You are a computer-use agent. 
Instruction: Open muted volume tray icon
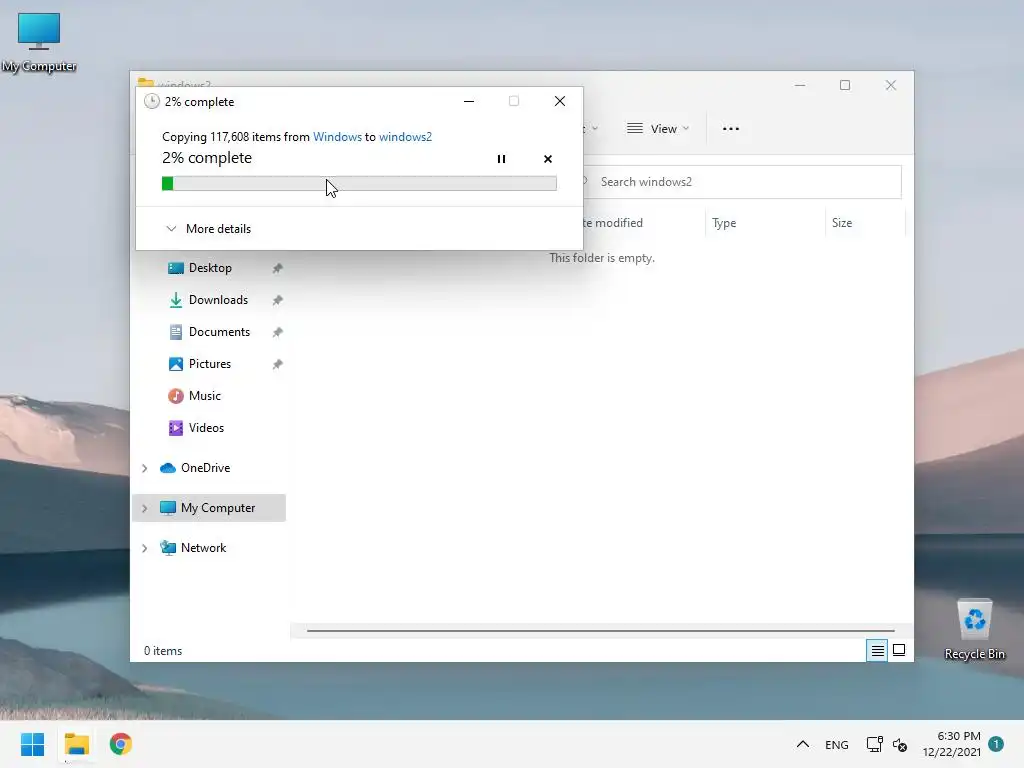click(900, 744)
